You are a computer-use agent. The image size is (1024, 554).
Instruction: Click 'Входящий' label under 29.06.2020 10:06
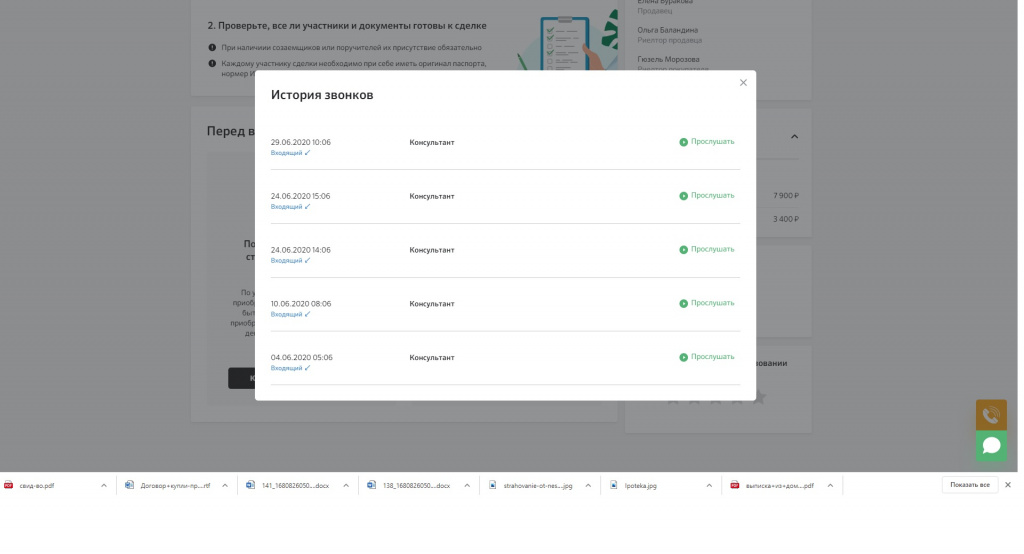pos(287,153)
